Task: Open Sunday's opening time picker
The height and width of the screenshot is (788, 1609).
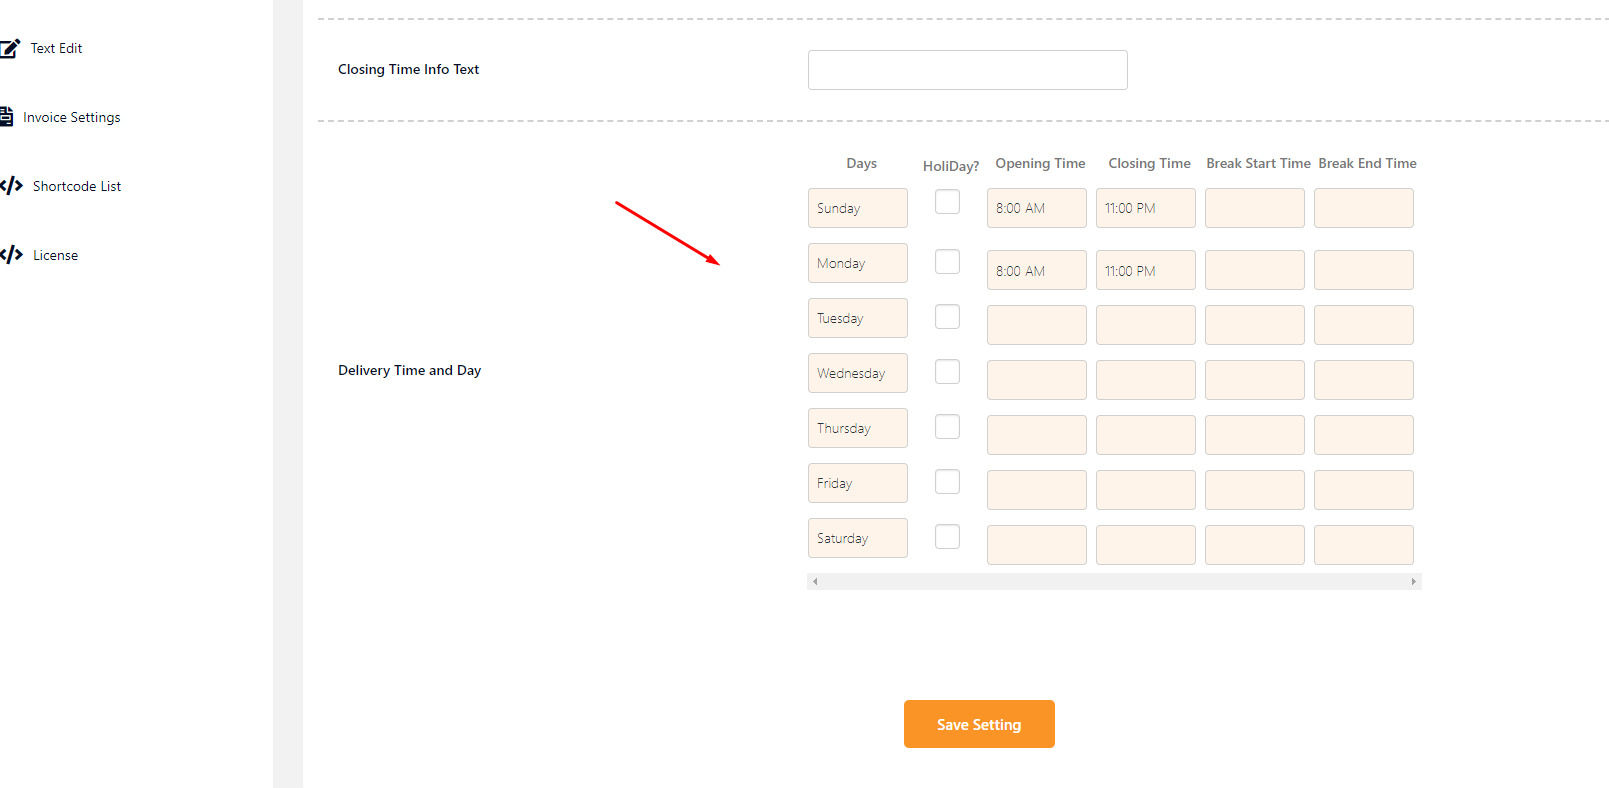Action: tap(1036, 208)
